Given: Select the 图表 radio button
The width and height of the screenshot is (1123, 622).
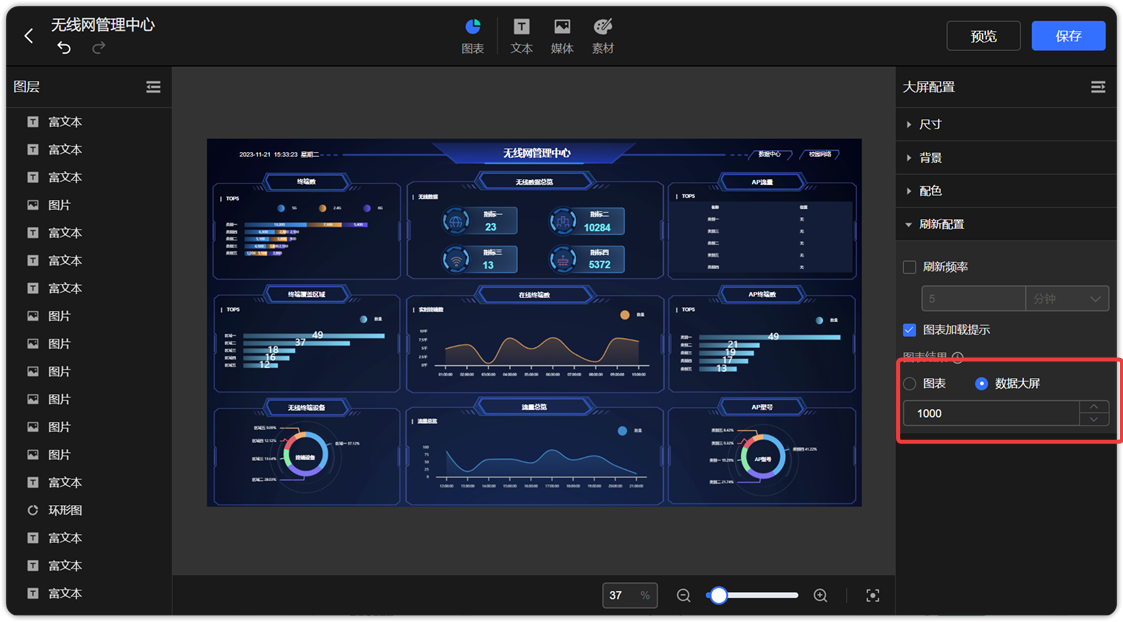Looking at the screenshot, I should click(909, 383).
